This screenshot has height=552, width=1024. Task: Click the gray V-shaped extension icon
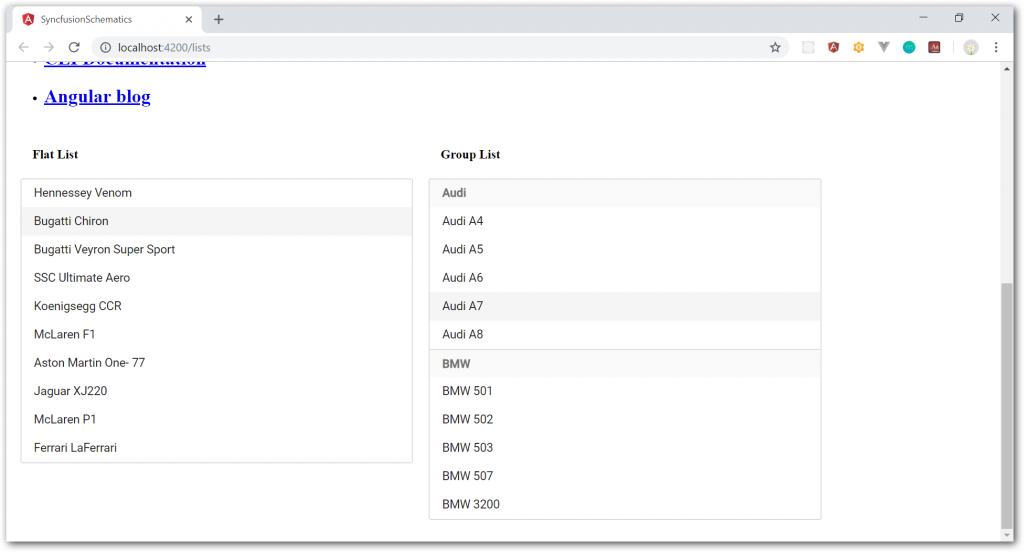click(884, 47)
